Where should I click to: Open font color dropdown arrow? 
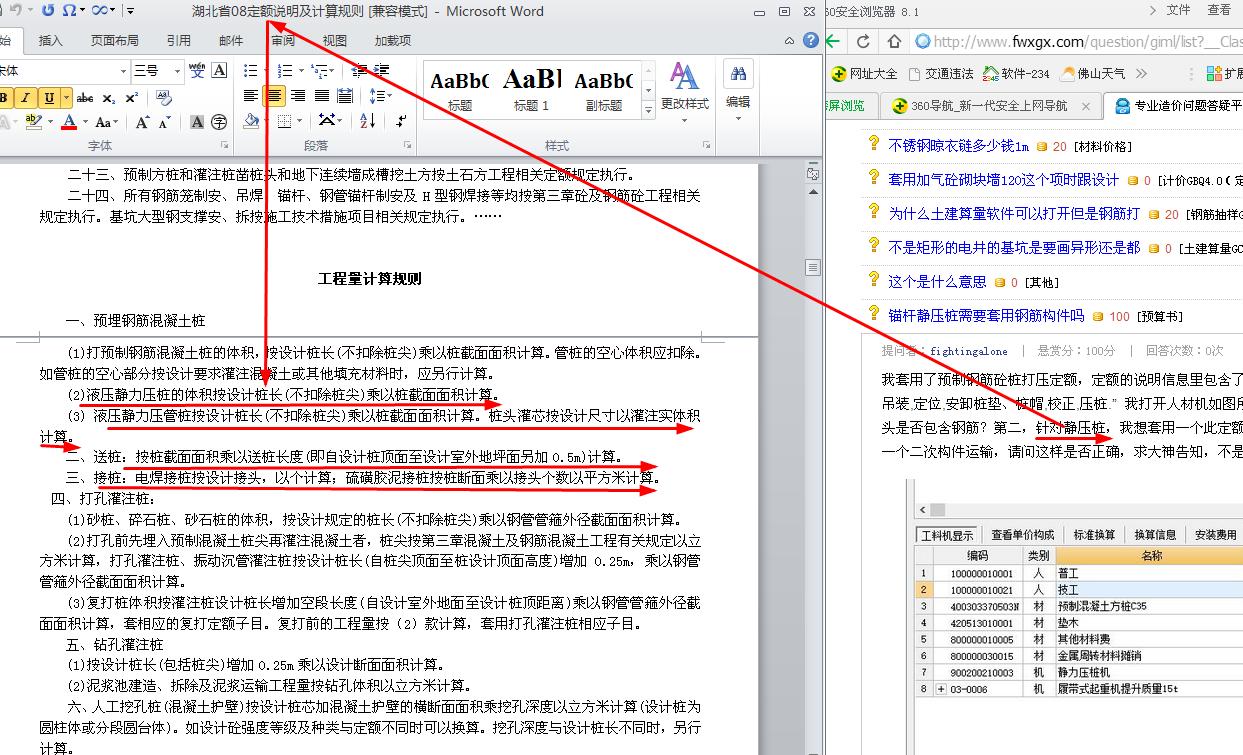coord(85,122)
